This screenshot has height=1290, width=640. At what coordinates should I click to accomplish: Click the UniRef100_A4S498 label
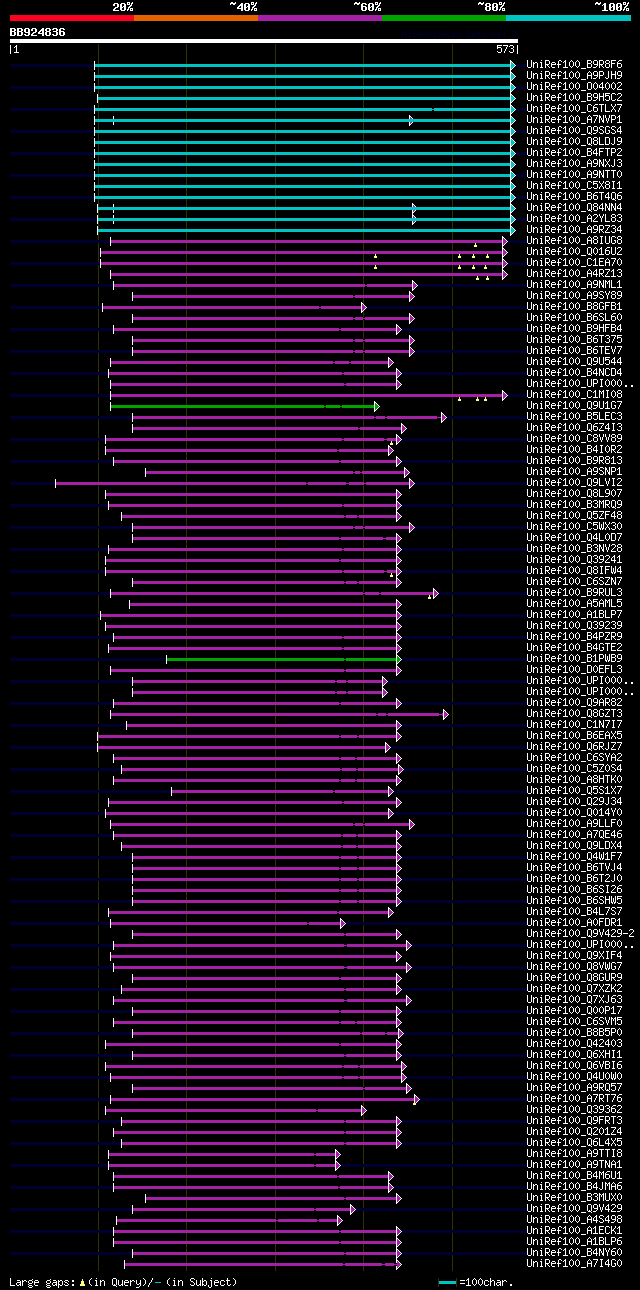[x=574, y=1220]
